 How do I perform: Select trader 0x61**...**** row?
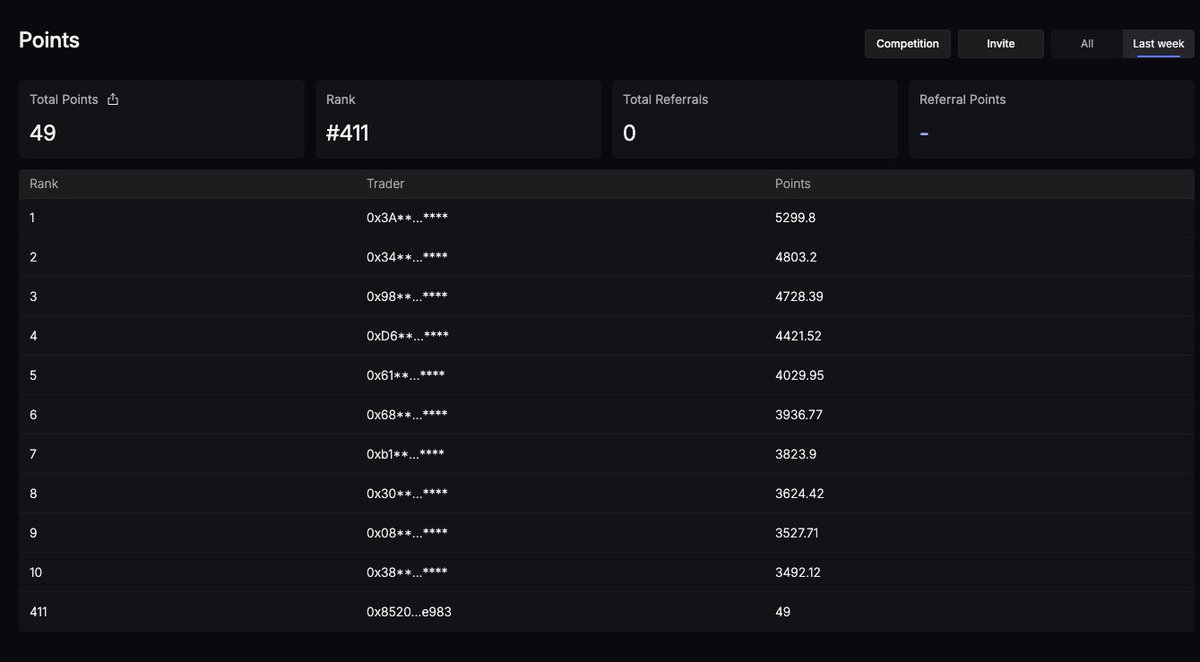pyautogui.click(x=606, y=375)
